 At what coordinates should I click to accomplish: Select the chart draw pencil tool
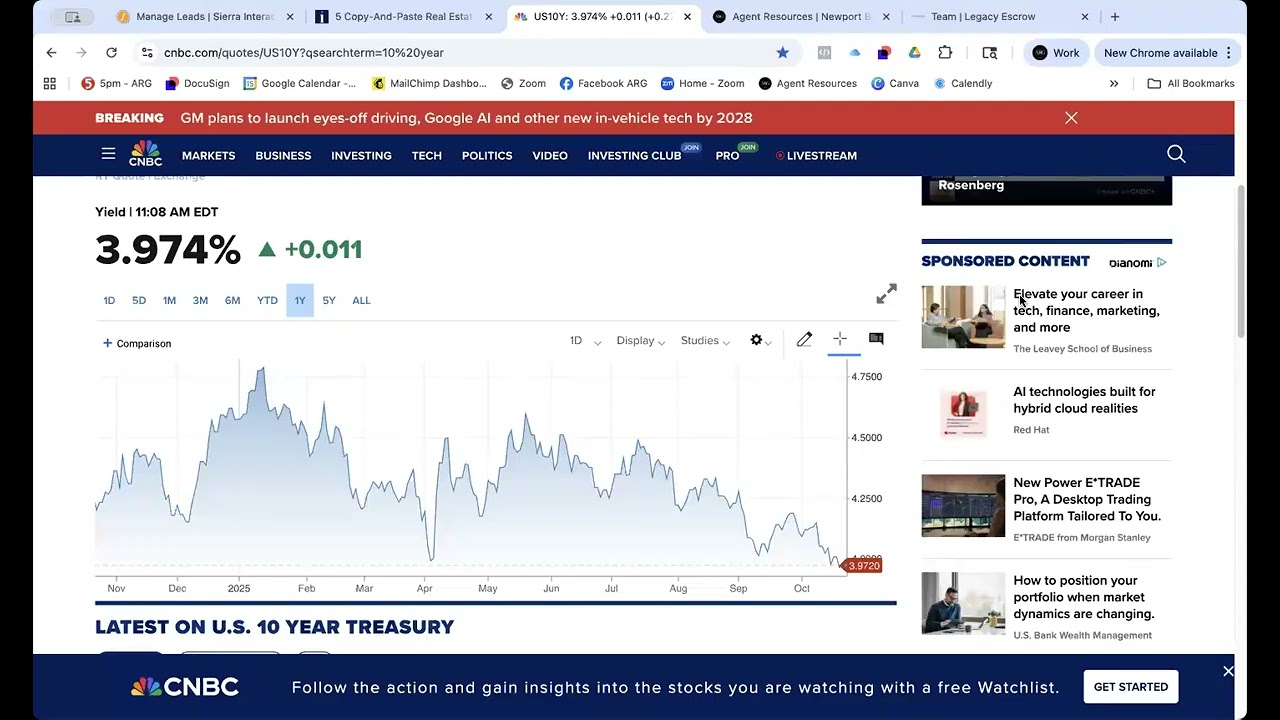pos(804,340)
